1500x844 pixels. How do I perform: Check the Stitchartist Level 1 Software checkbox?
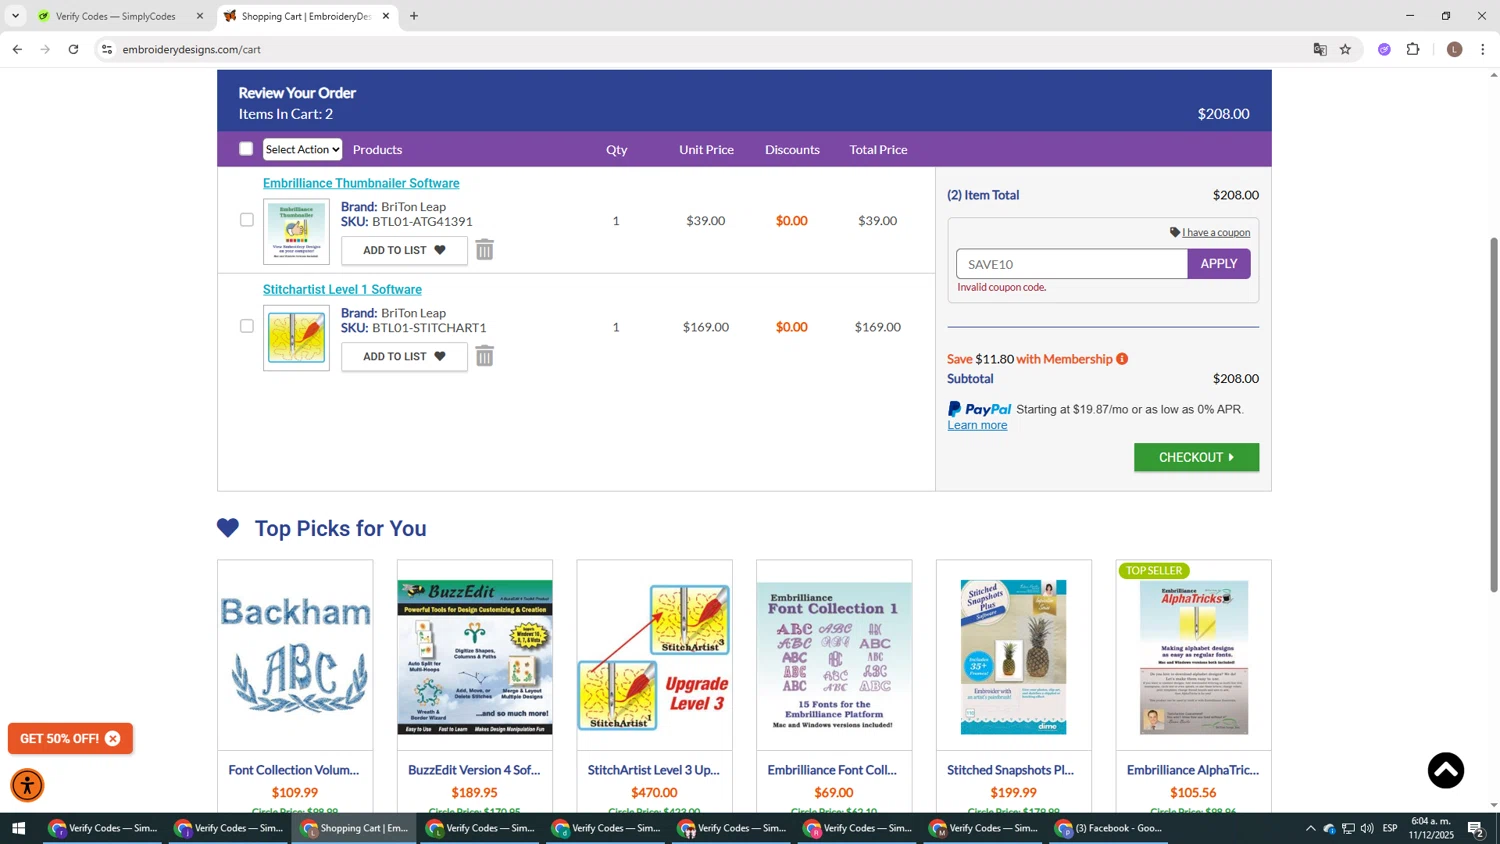(246, 326)
